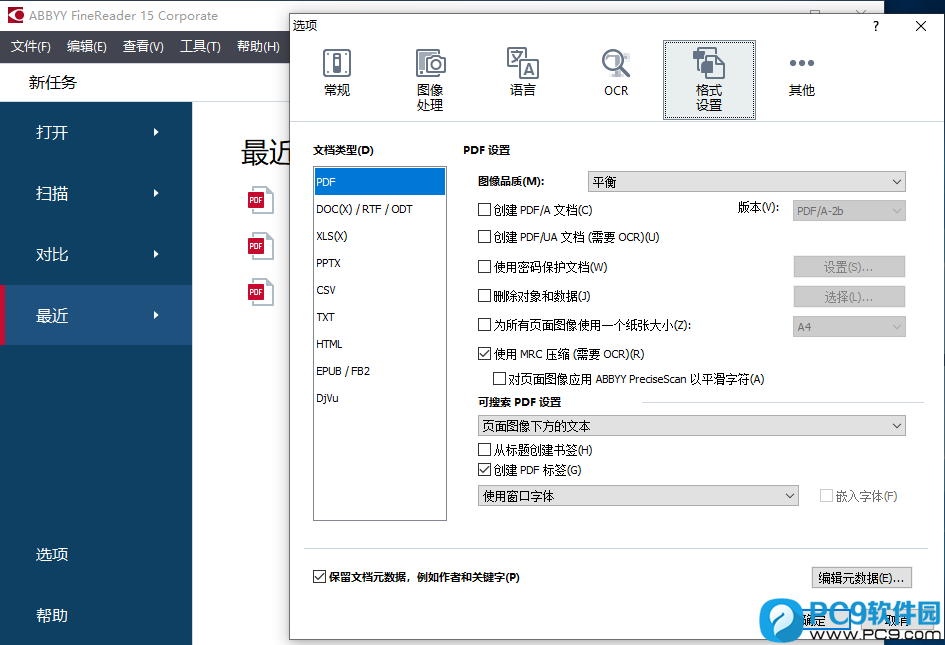Click the help question mark in 选项 dialog
945x645 pixels.
coord(876,26)
